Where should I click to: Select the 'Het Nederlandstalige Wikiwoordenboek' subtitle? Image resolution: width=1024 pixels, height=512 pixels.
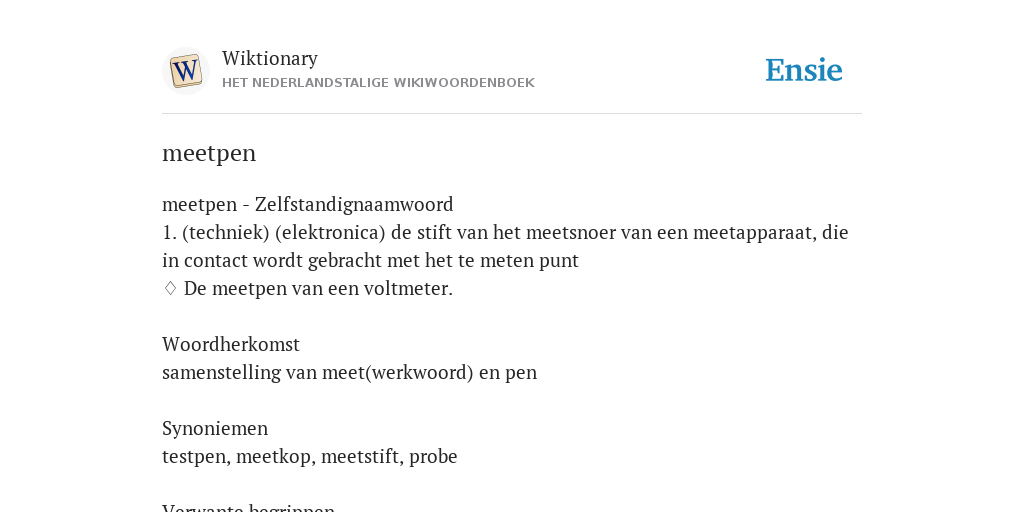pos(378,83)
